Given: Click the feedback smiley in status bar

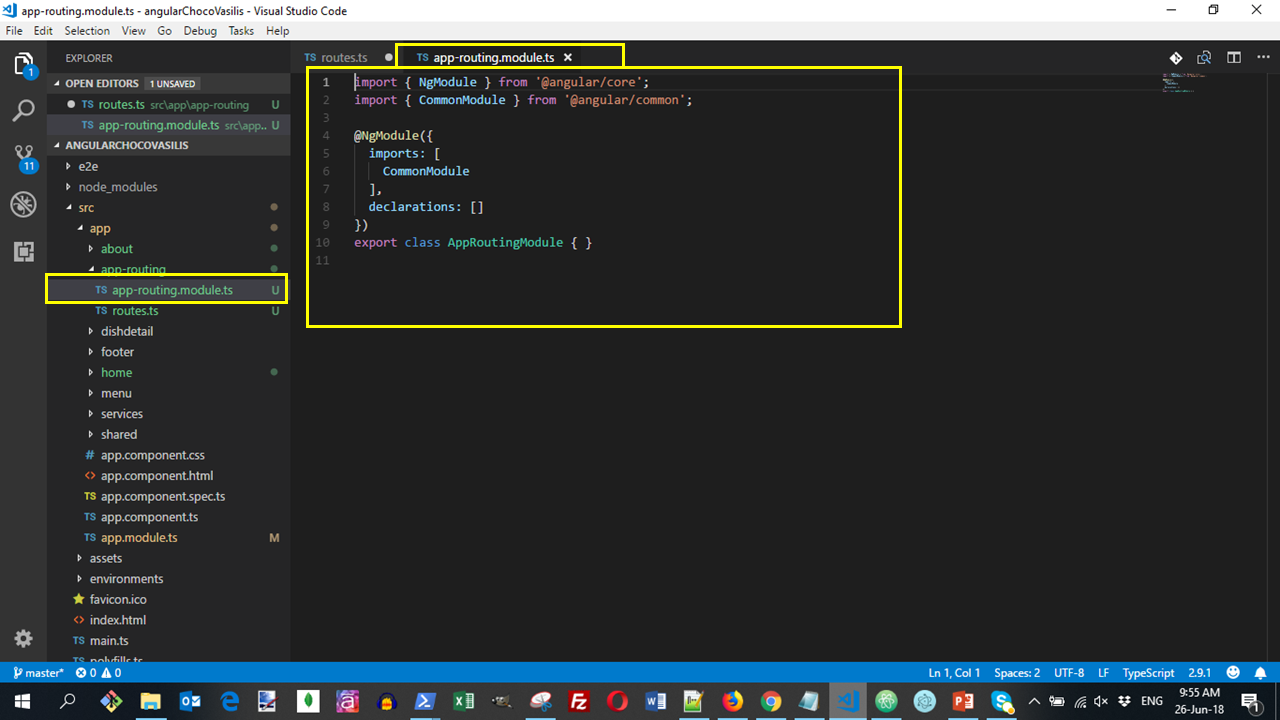Looking at the screenshot, I should 1233,673.
